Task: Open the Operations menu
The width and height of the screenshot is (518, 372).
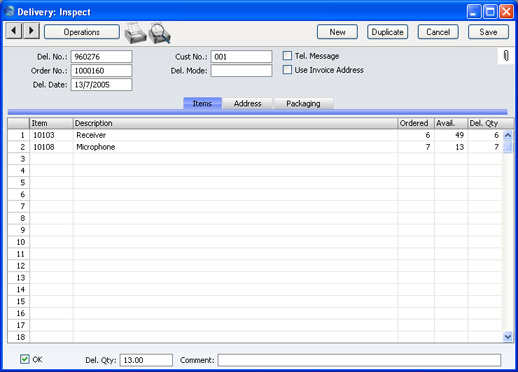Action: coord(82,32)
